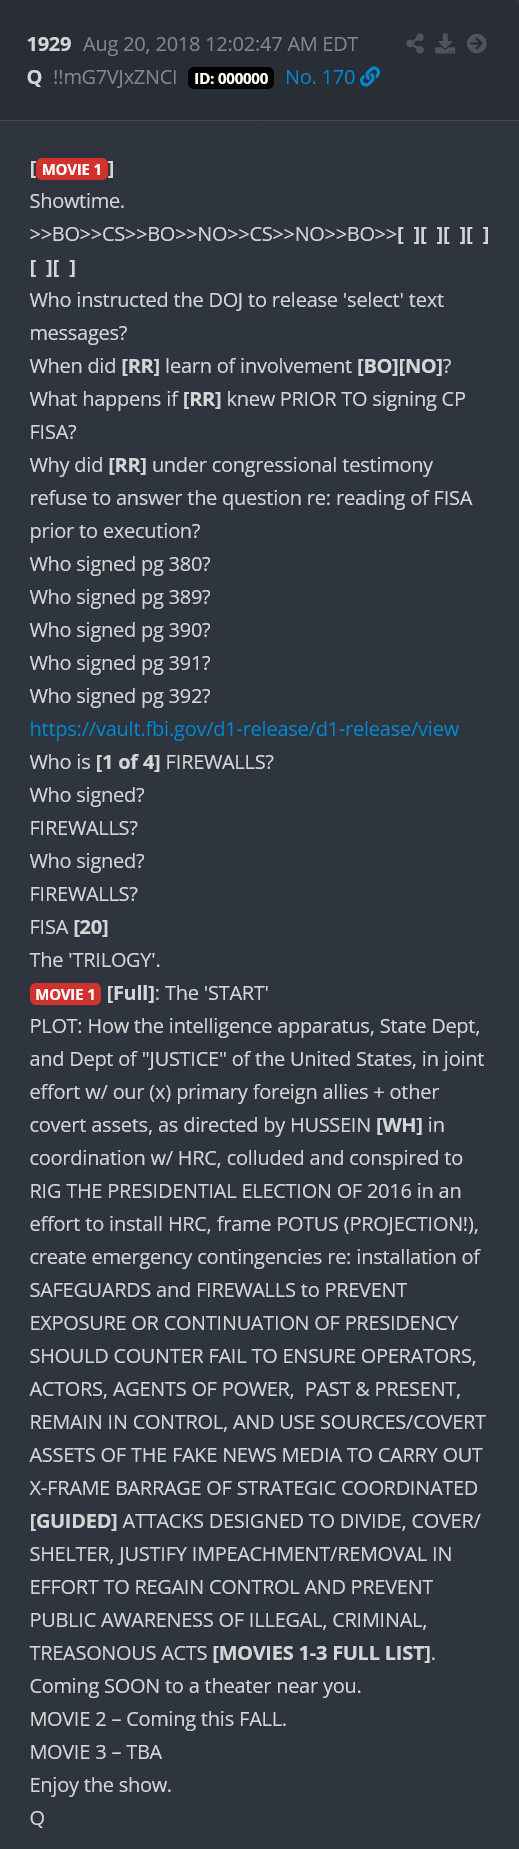The image size is (519, 1849).
Task: Click the bold [MOVIES 1-3 FULL LIST] text
Action: pos(322,1653)
